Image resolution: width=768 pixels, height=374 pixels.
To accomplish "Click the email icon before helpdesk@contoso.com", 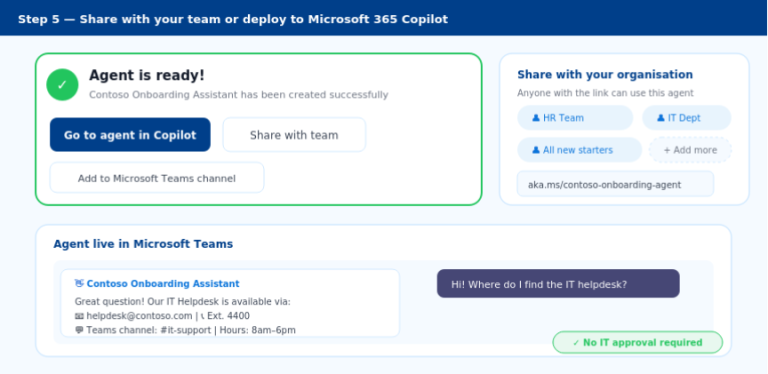I will click(79, 316).
